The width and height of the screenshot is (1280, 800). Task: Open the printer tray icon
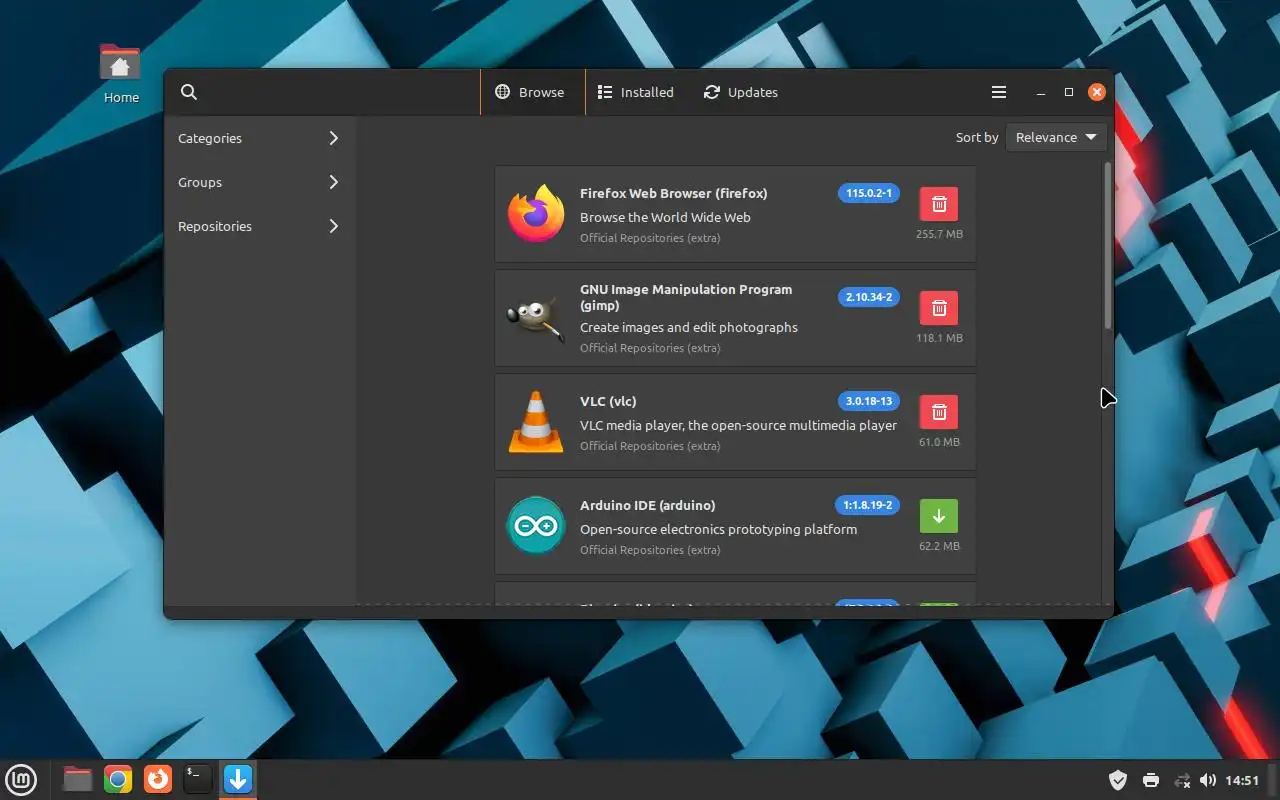click(x=1151, y=780)
